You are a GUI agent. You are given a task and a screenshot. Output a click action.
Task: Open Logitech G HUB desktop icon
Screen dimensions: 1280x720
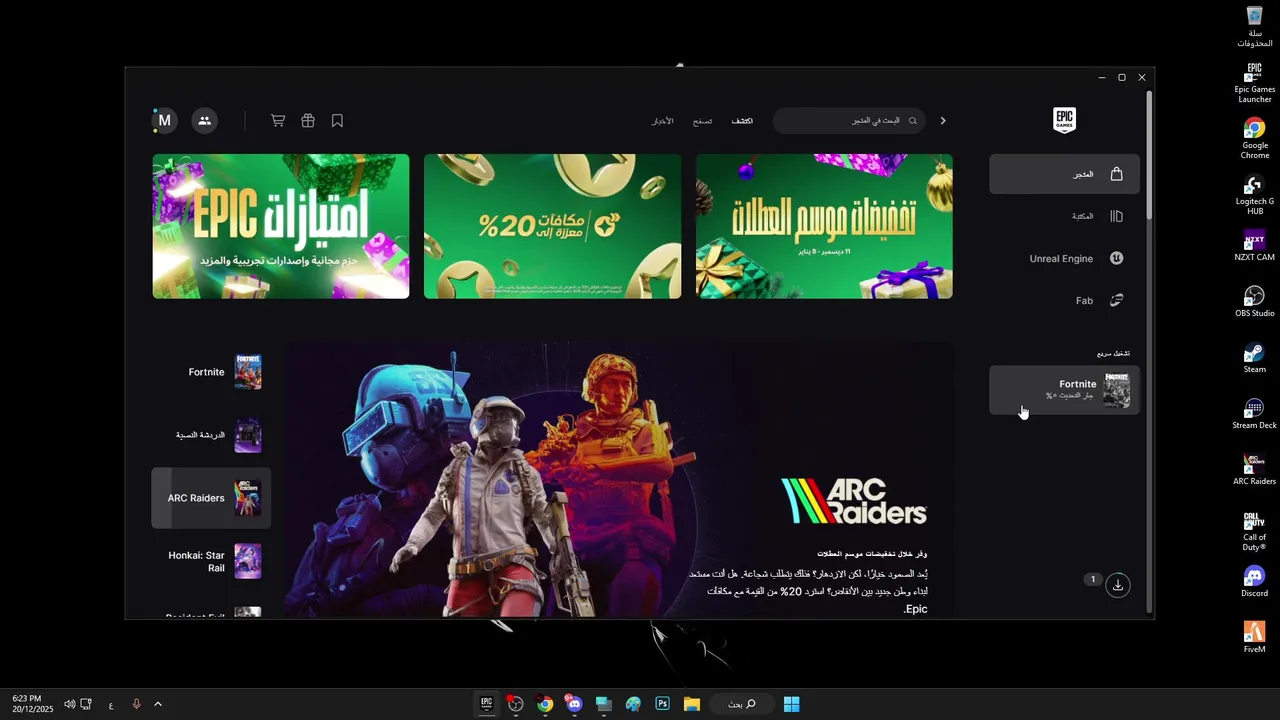tap(1254, 195)
